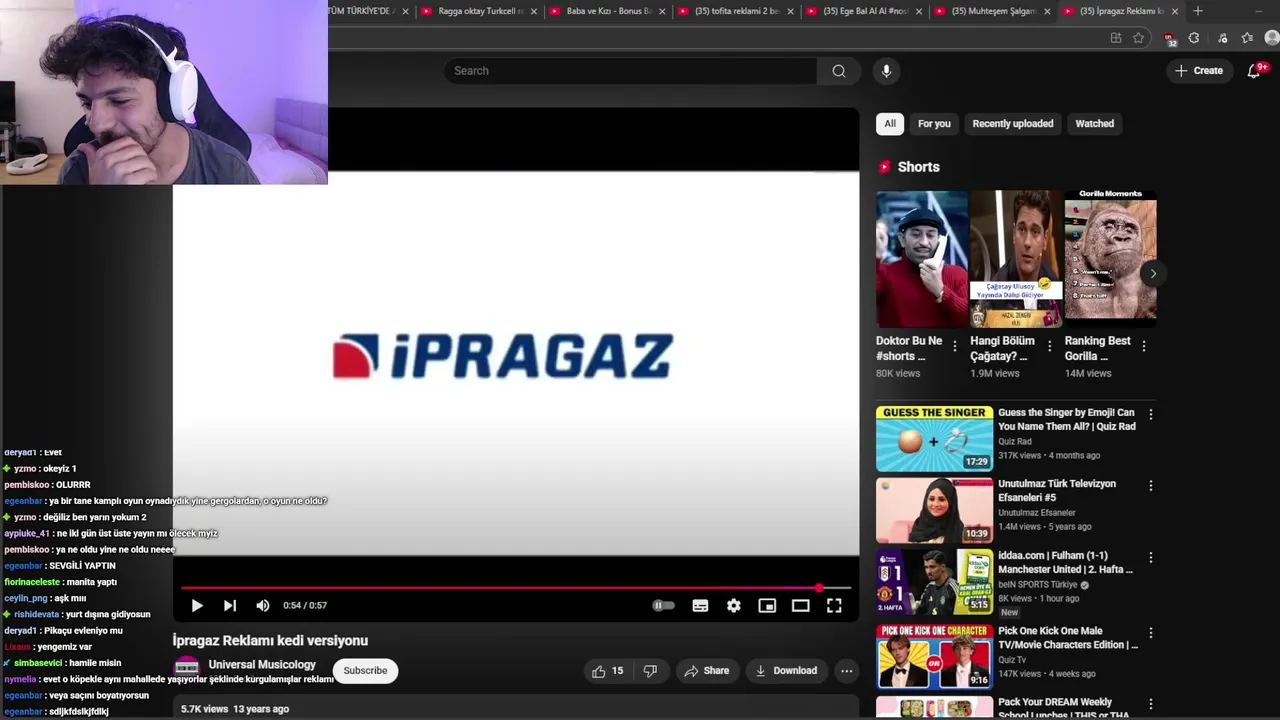
Task: Open beIN SPORTS Türkiye channel name
Action: point(1038,585)
